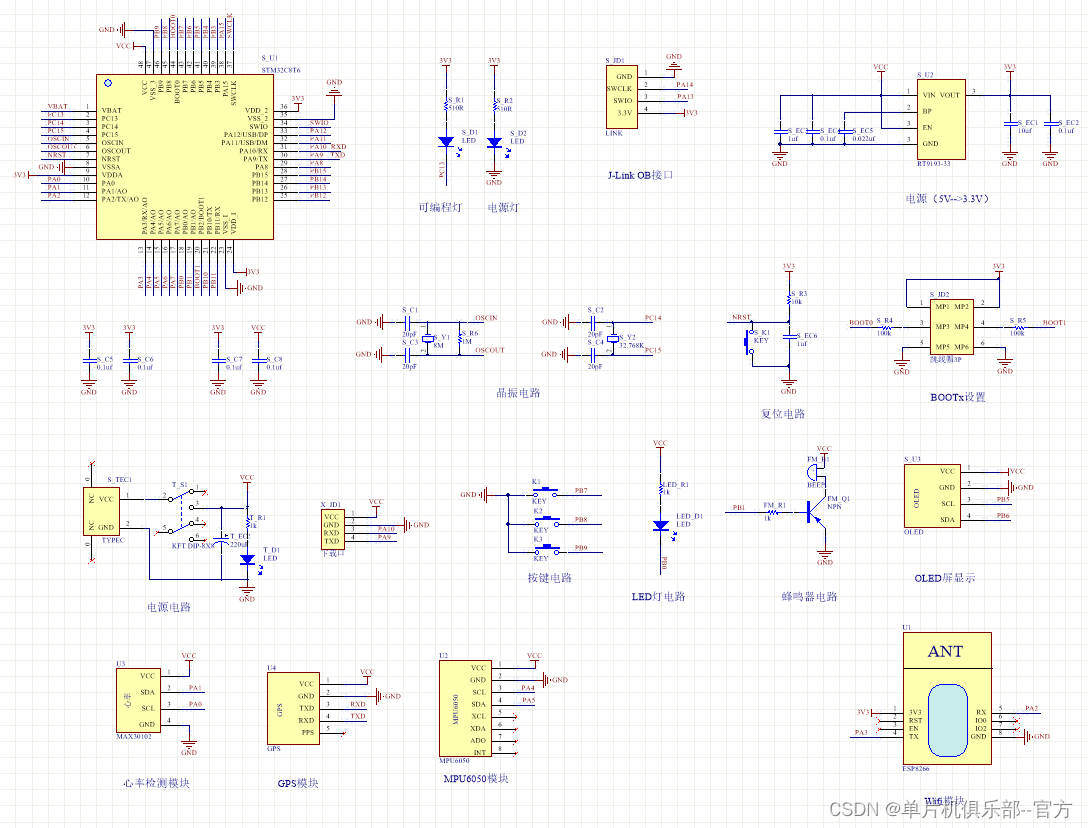Image resolution: width=1088 pixels, height=828 pixels.
Task: Click the S_K1 reset KEY switch symbol
Action: click(x=749, y=341)
